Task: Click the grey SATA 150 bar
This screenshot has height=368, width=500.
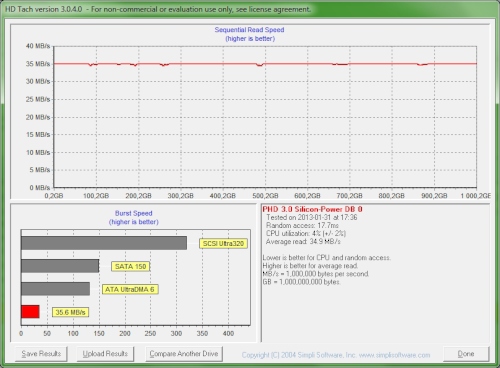Action: 60,266
